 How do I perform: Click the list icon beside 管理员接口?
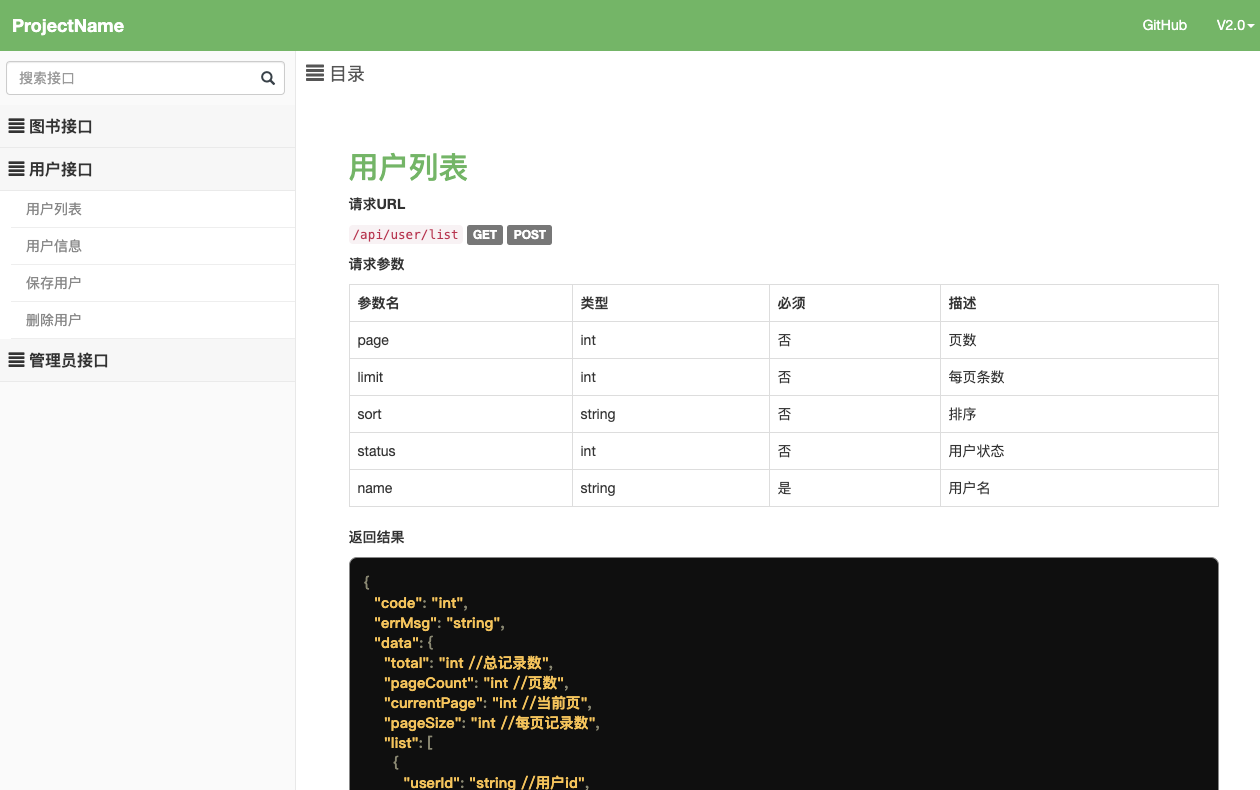click(16, 360)
